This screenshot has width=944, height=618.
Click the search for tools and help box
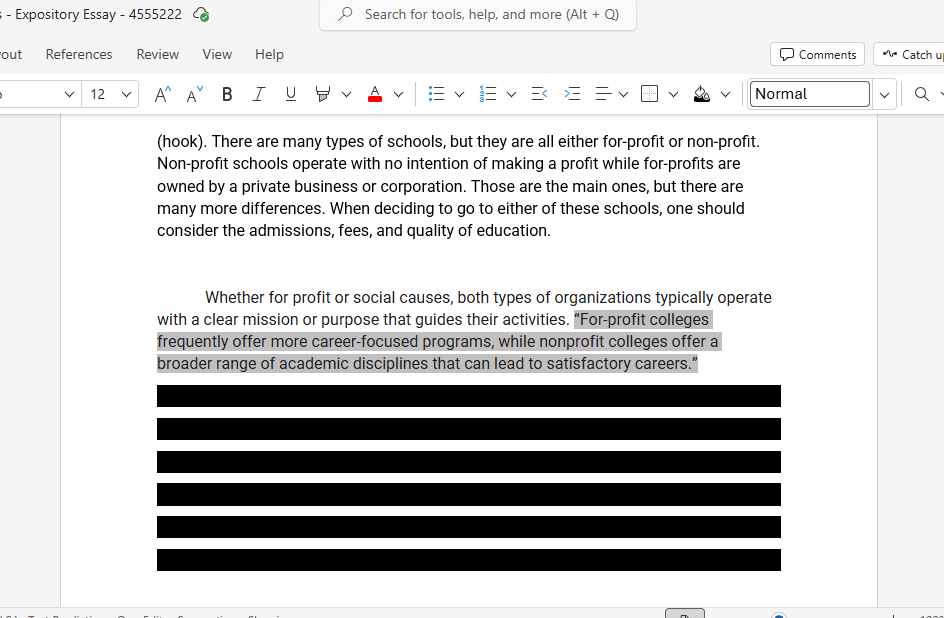click(x=478, y=14)
